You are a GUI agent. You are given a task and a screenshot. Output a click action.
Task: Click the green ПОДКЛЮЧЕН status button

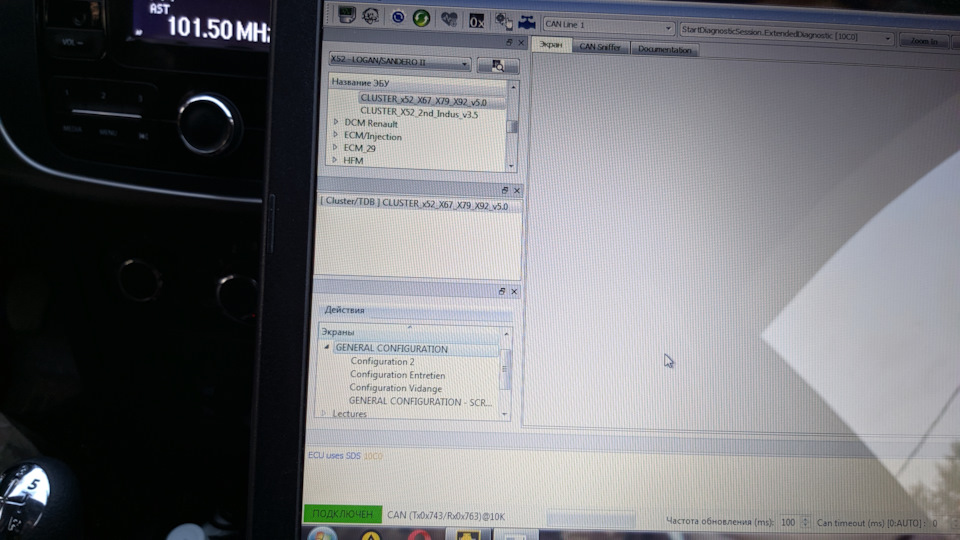342,514
